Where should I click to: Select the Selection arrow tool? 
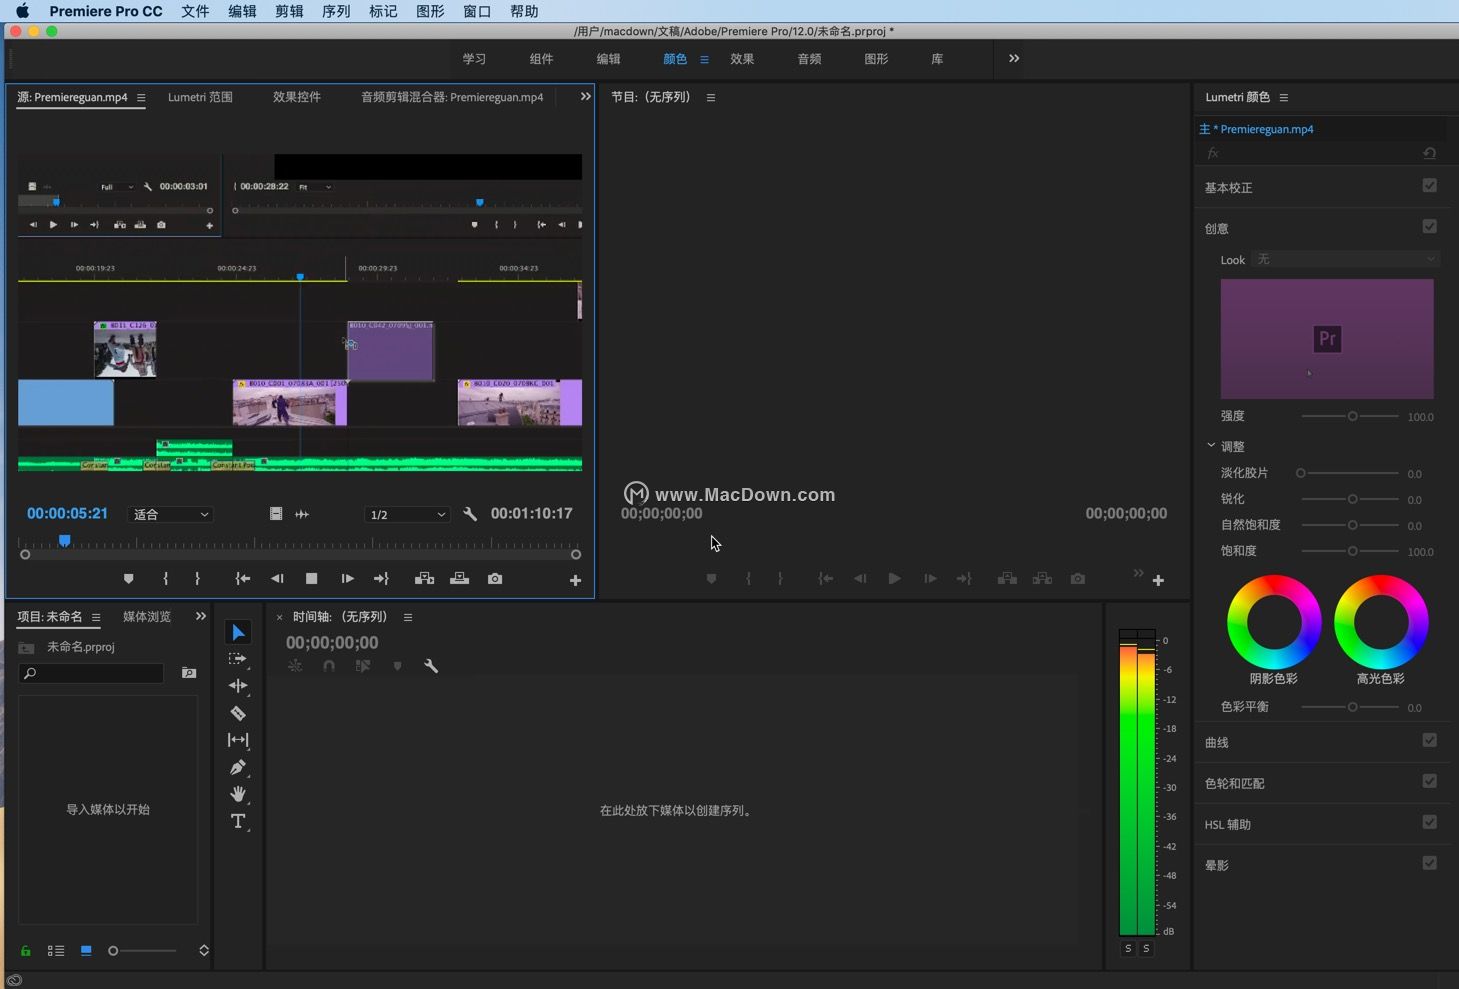238,632
